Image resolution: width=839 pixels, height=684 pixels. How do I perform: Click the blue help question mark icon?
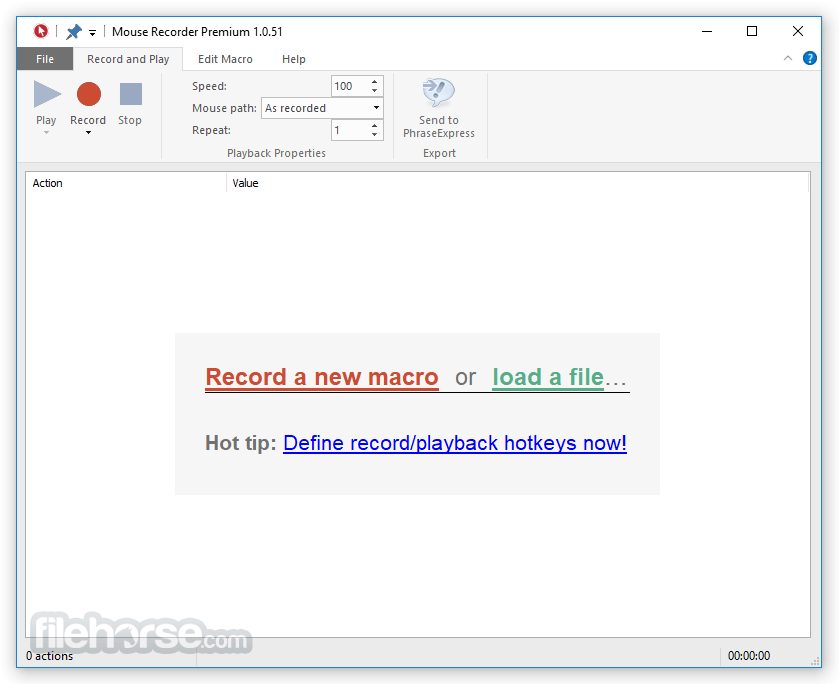coord(810,58)
